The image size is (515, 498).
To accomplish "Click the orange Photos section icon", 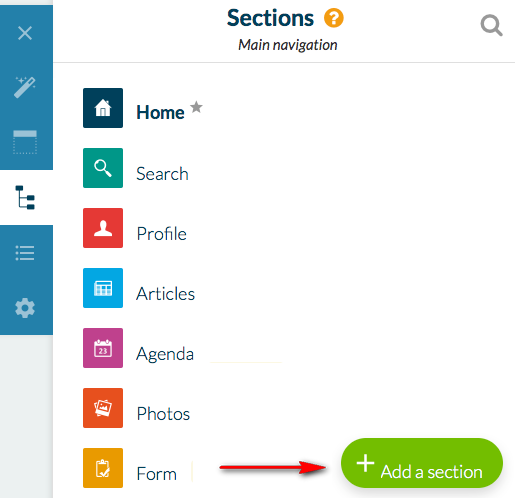I will click(x=103, y=408).
